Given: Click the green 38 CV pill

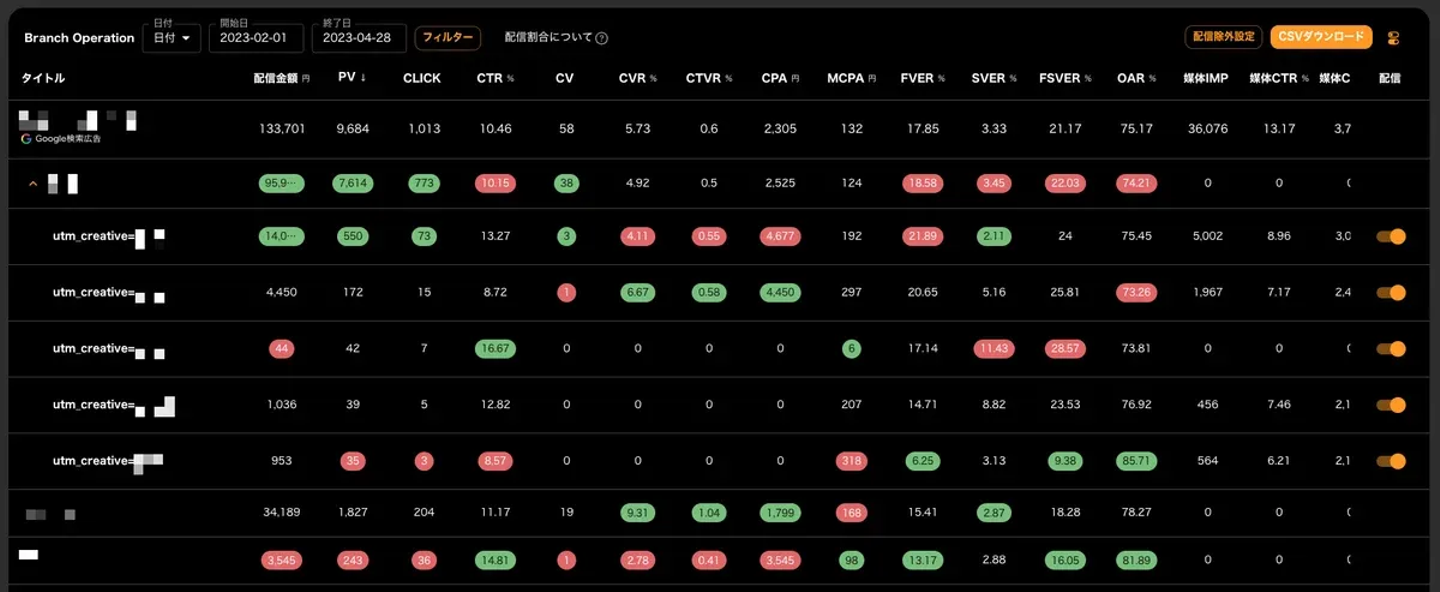Looking at the screenshot, I should (x=566, y=183).
